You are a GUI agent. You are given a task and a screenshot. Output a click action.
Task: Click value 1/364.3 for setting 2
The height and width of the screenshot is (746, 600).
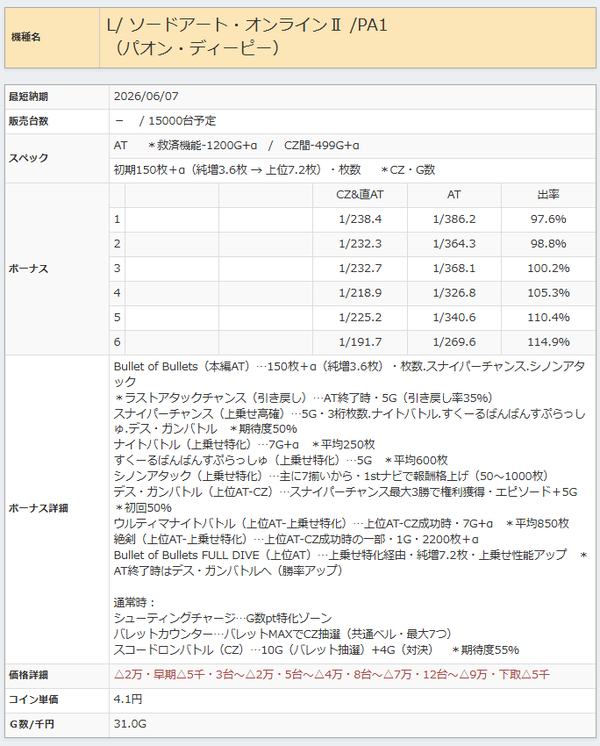(x=454, y=244)
